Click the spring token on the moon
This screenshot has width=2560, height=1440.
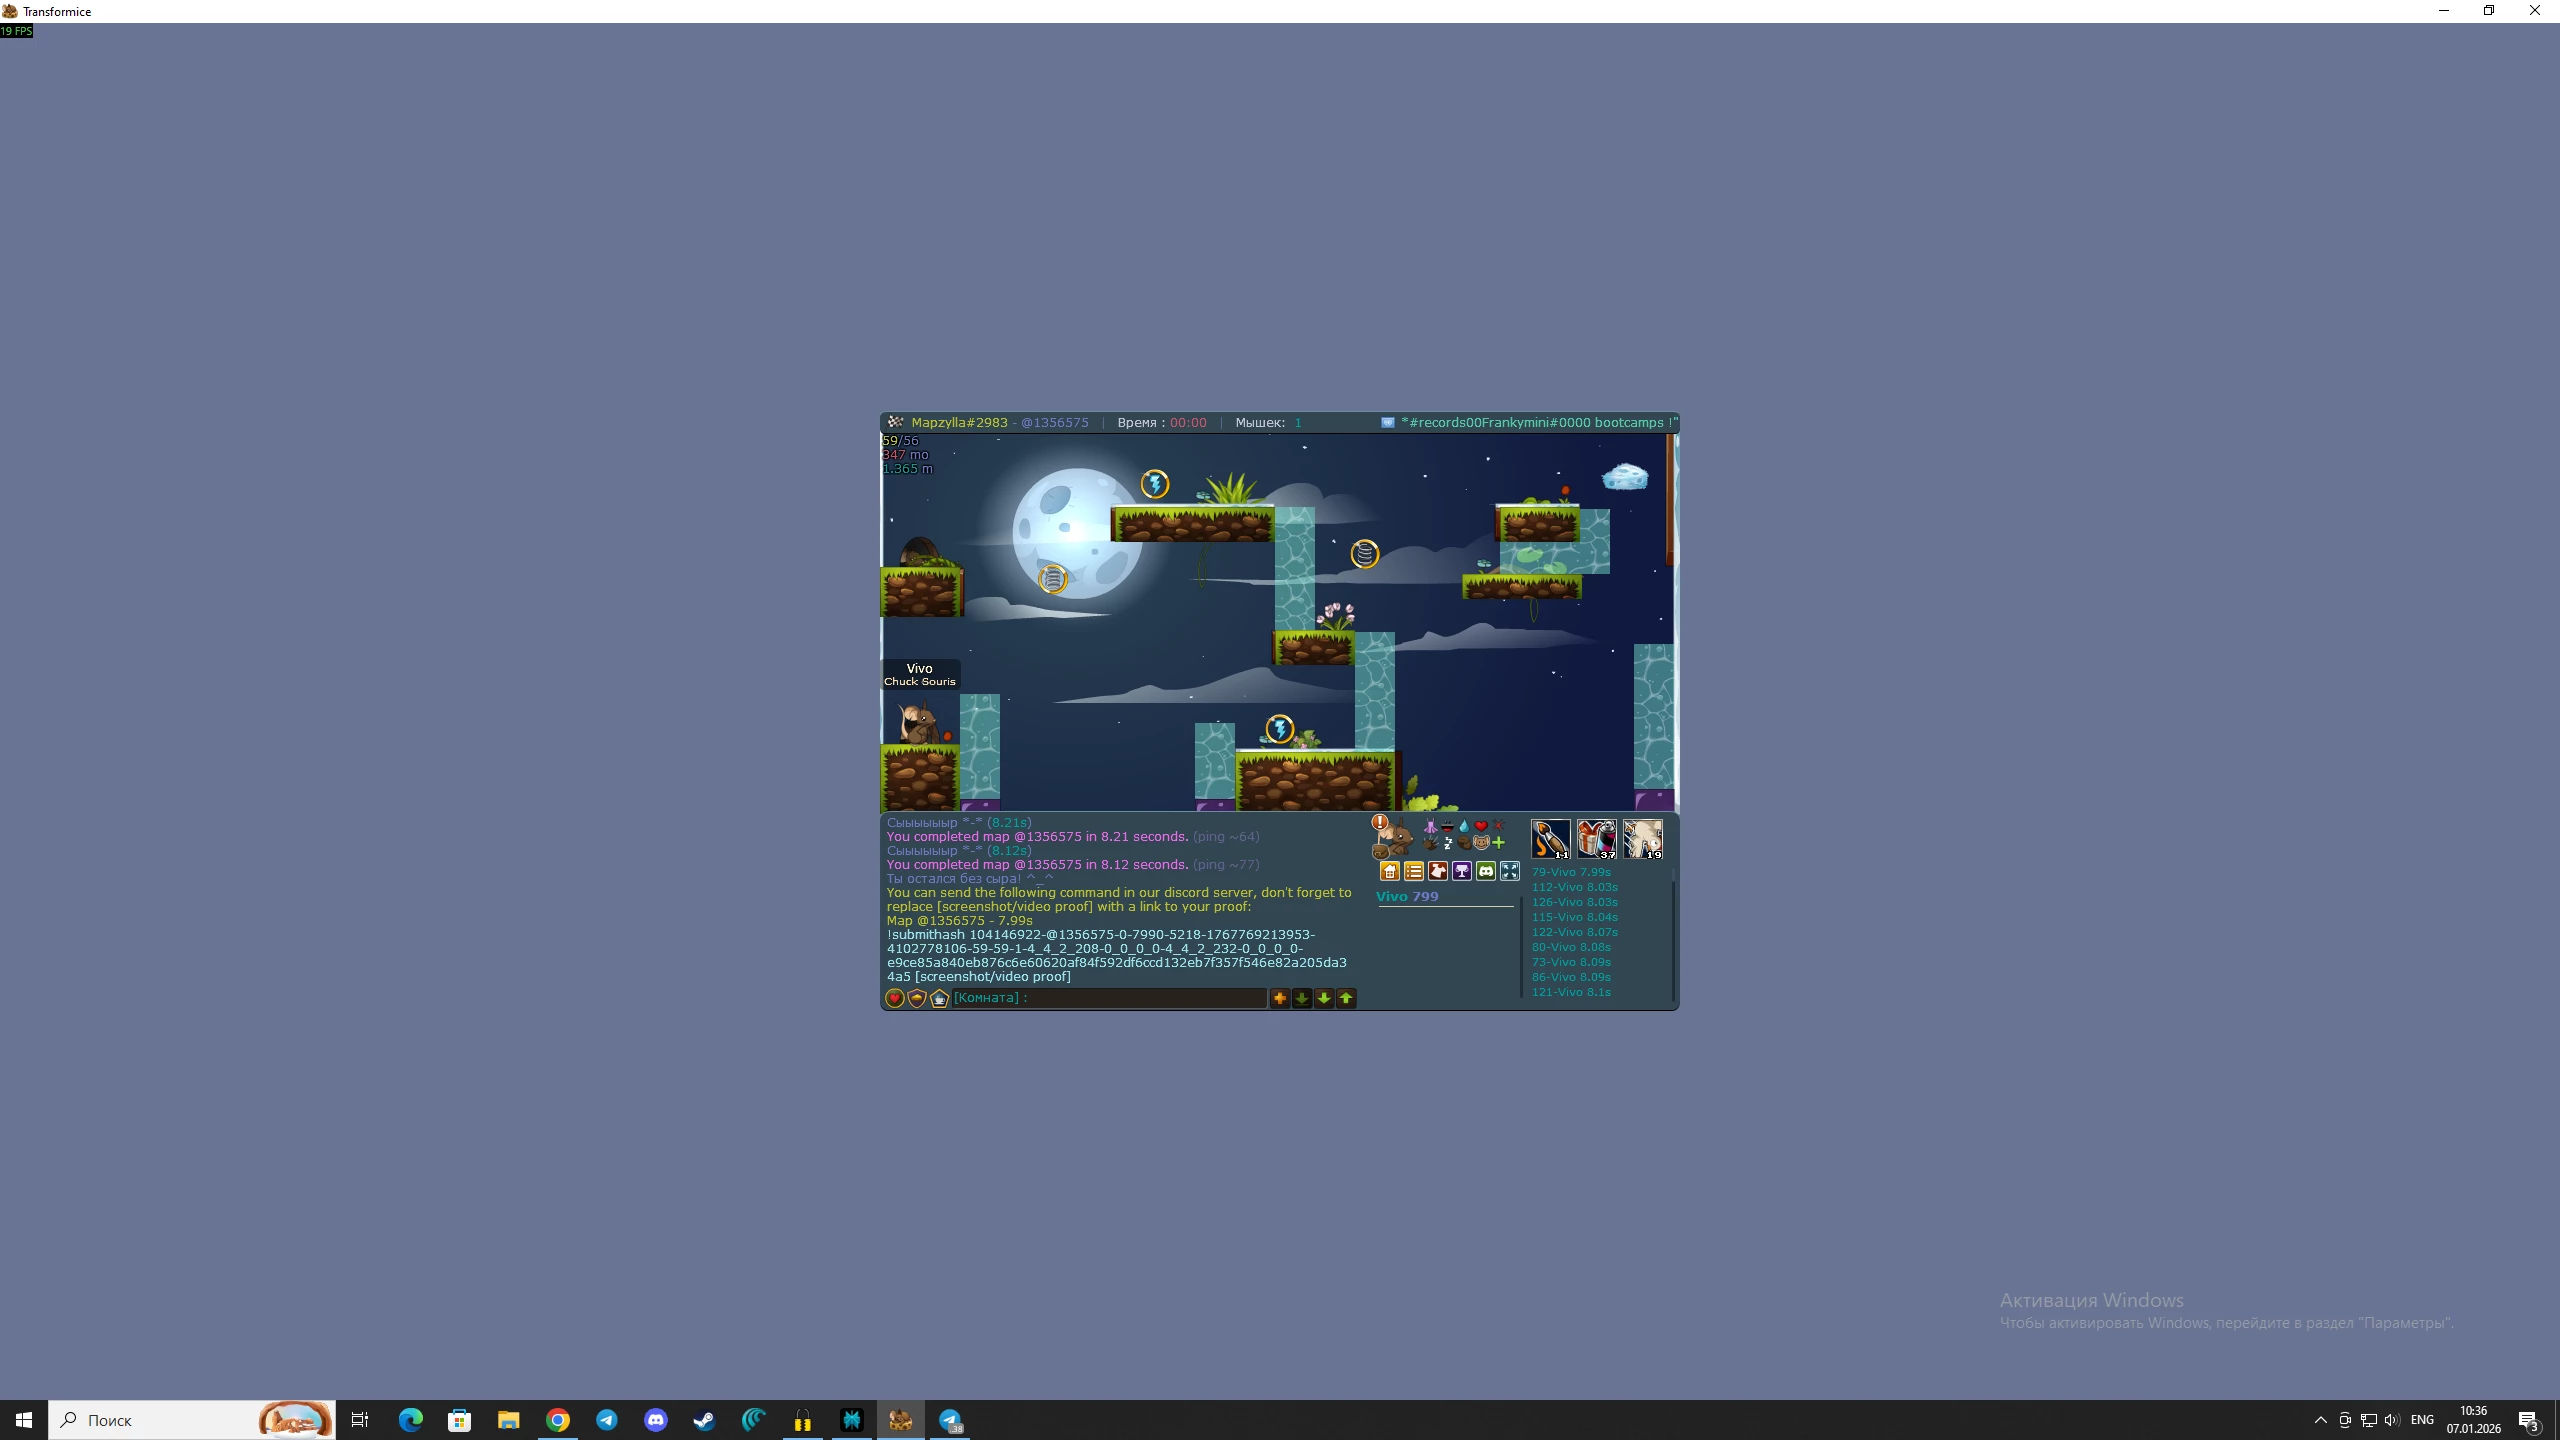[1053, 578]
